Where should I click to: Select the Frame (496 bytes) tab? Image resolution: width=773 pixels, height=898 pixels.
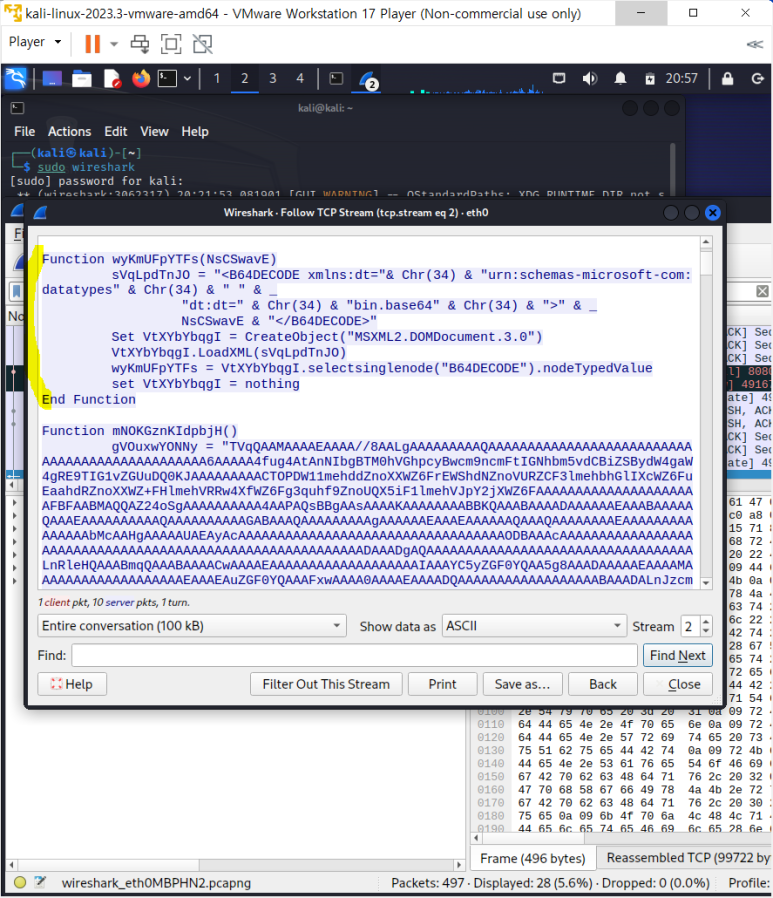pyautogui.click(x=533, y=858)
